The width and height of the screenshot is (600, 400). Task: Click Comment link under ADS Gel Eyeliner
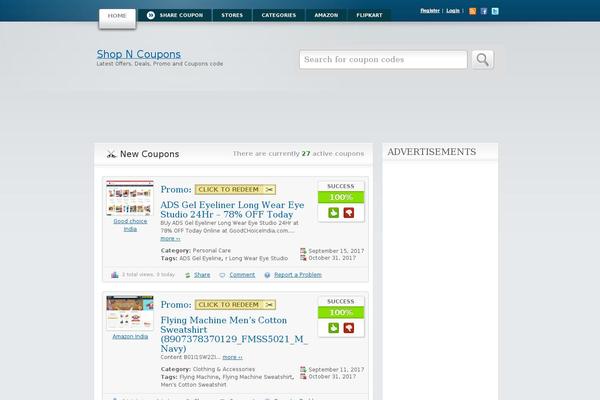(x=242, y=275)
